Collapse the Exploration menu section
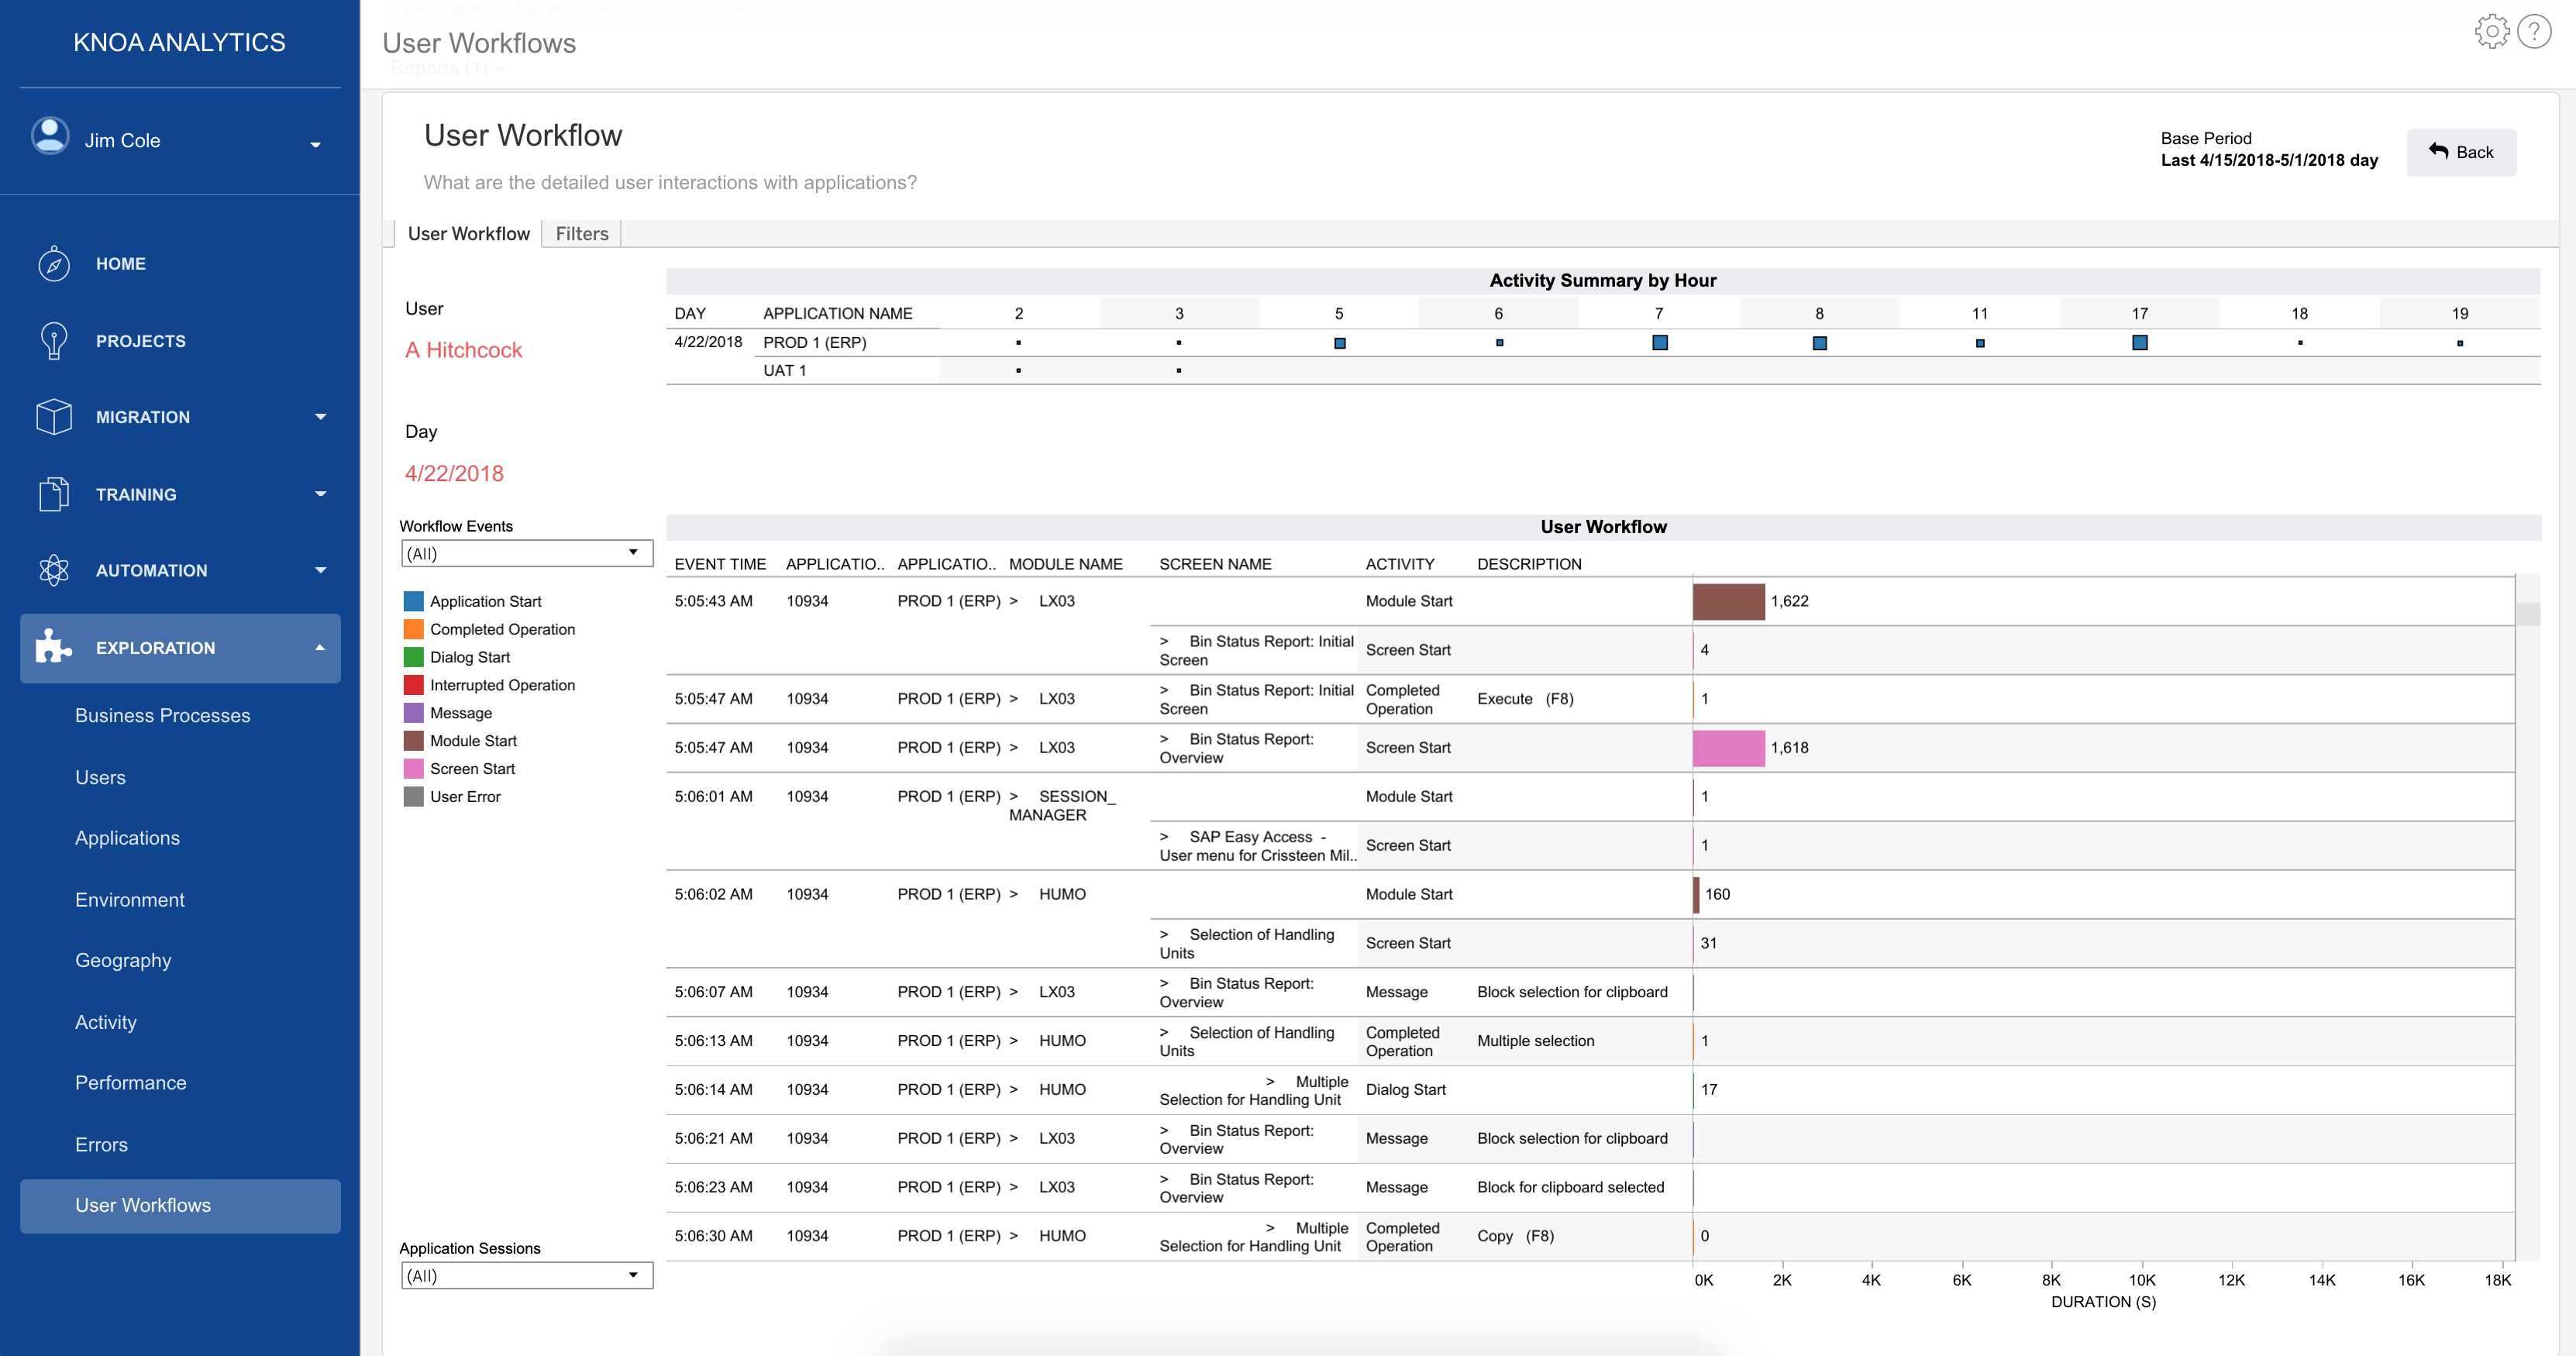The image size is (2576, 1356). [320, 648]
